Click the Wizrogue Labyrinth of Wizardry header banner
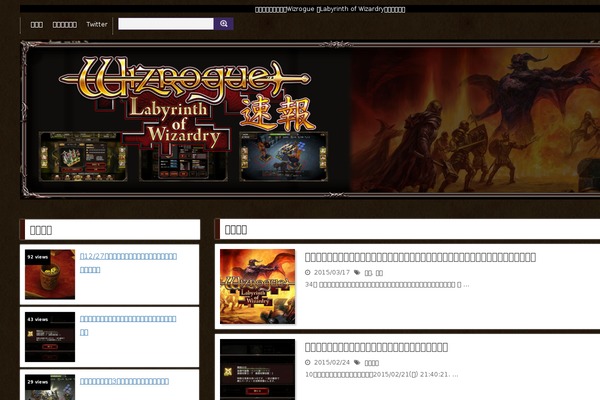 pyautogui.click(x=310, y=119)
